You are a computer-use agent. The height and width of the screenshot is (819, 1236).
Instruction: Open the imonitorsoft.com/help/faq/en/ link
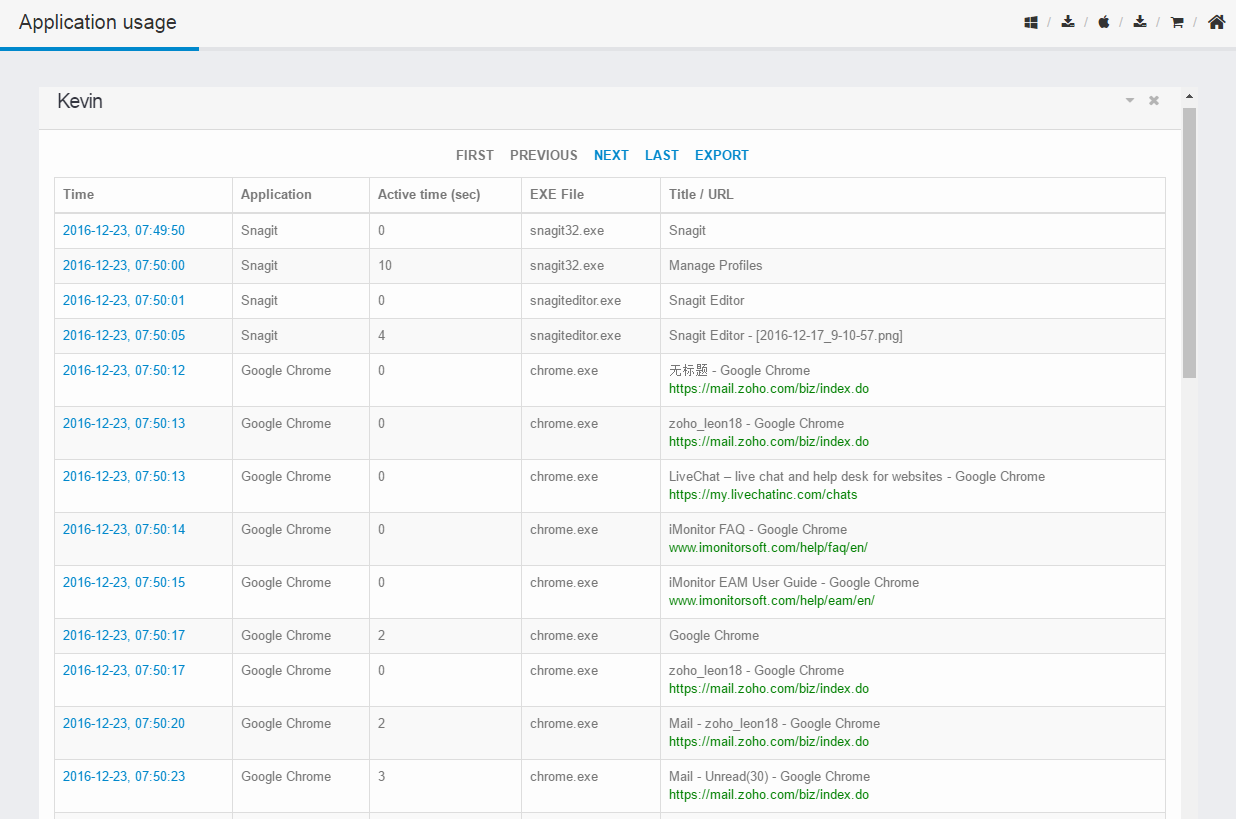pos(768,547)
